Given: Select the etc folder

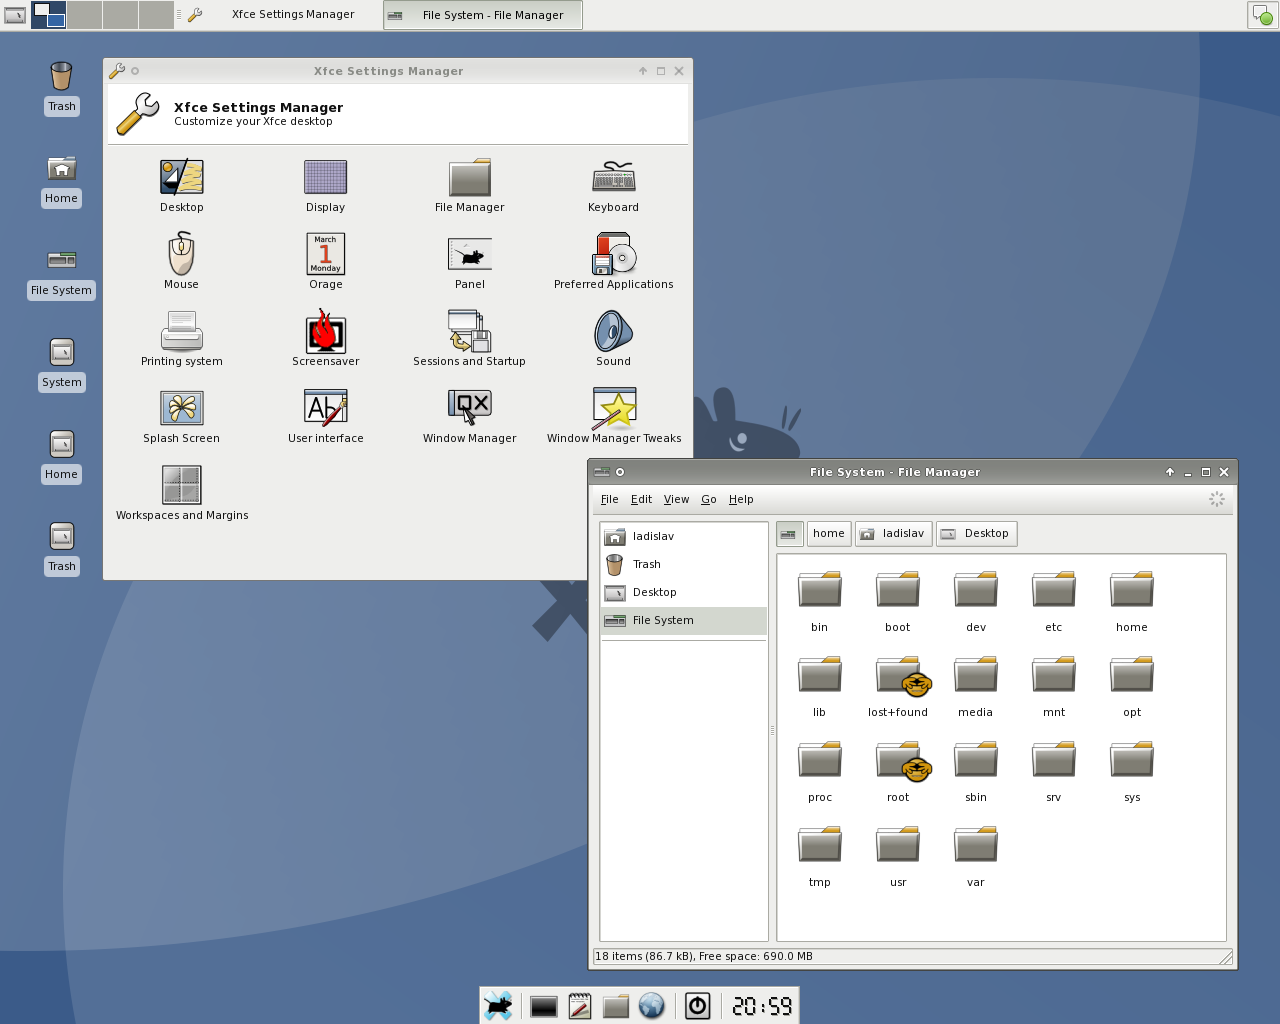Looking at the screenshot, I should coord(1054,601).
